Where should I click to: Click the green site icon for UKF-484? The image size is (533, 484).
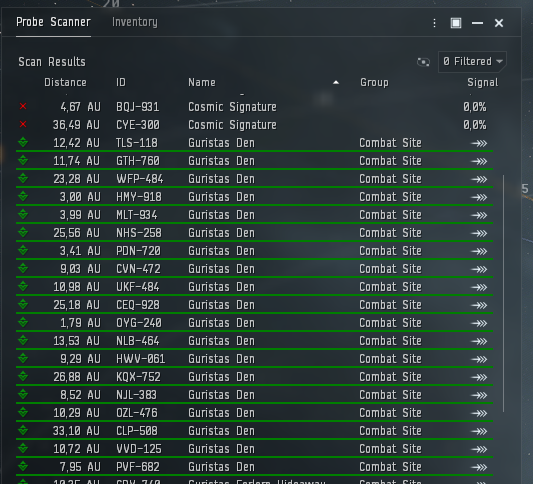(23, 286)
